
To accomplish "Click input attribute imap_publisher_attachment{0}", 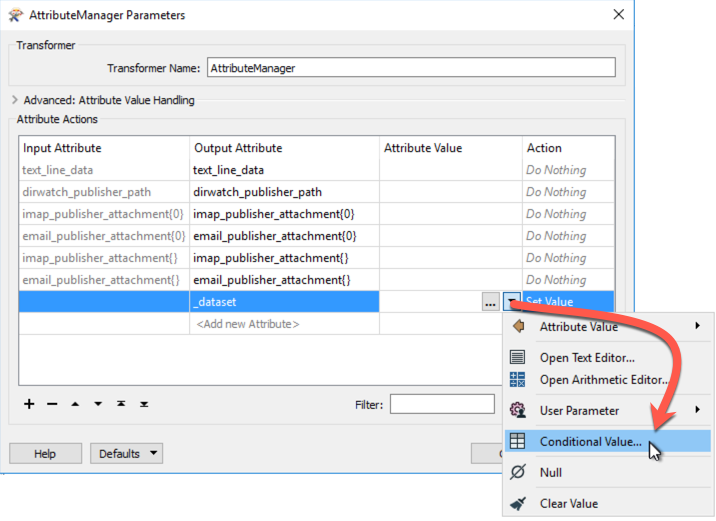I will [104, 214].
